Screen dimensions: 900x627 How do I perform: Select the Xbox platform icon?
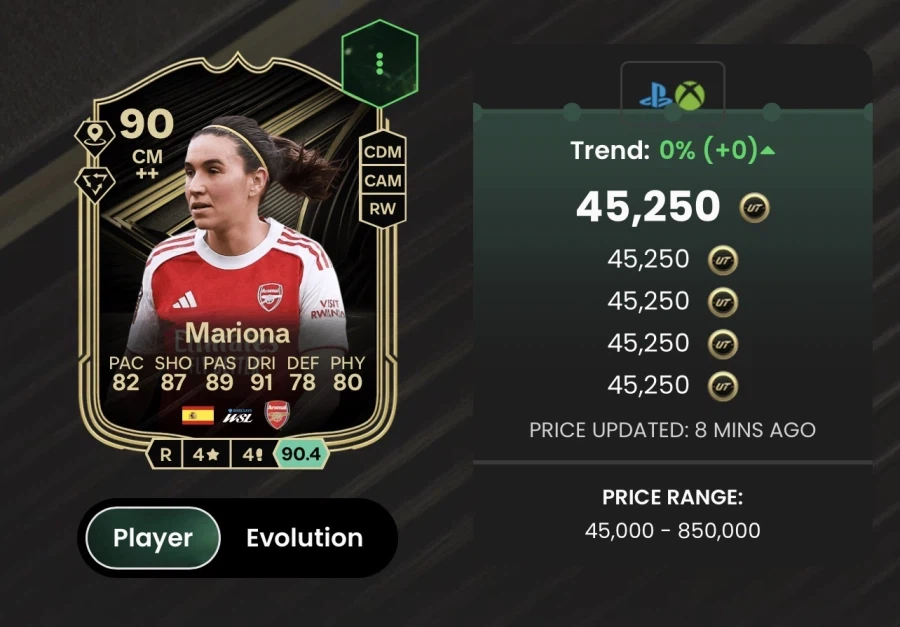pos(689,95)
